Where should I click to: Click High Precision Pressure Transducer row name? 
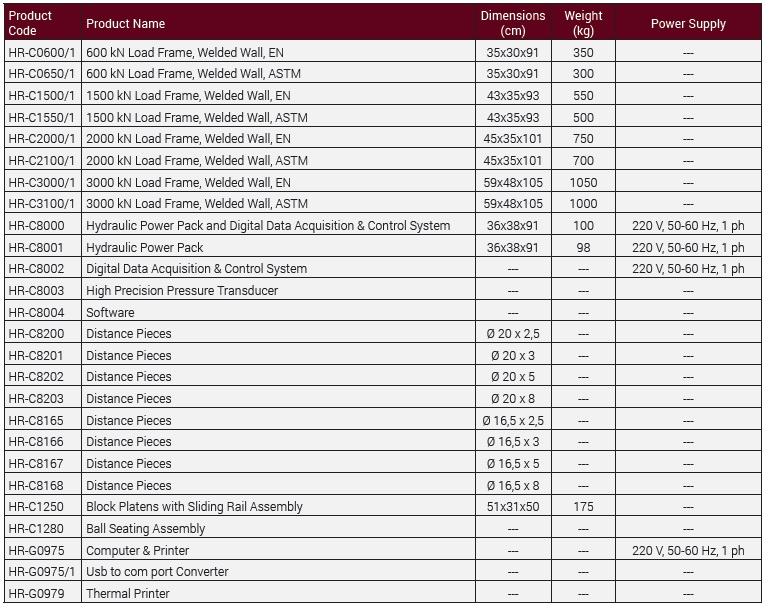[182, 290]
